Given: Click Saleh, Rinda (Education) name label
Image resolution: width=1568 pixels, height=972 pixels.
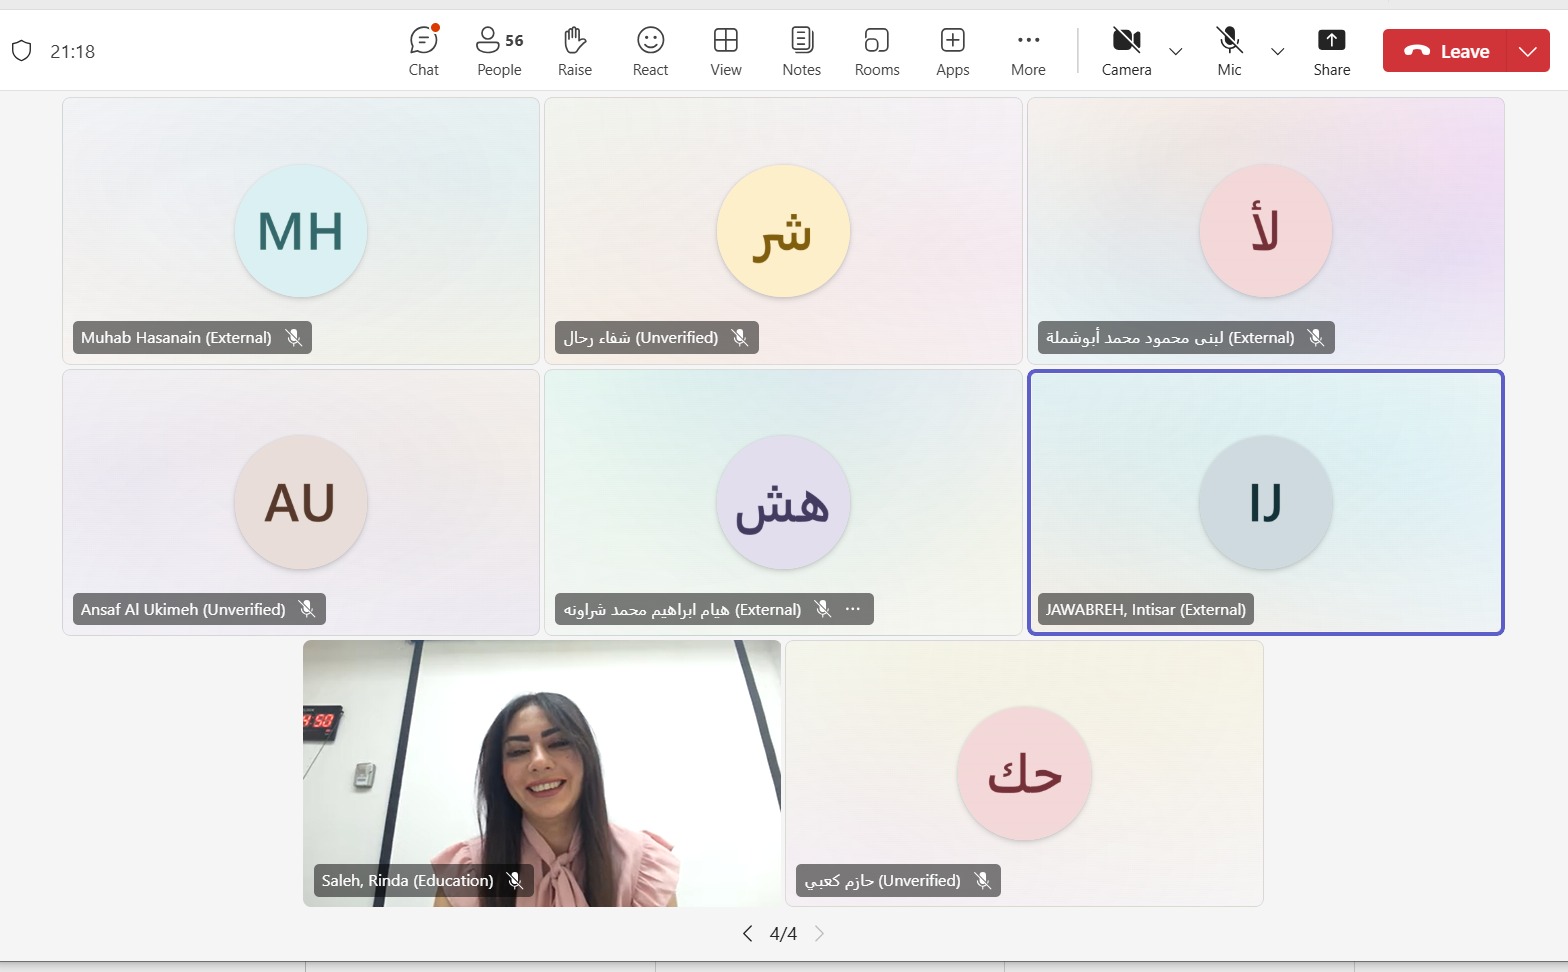Looking at the screenshot, I should tap(407, 881).
